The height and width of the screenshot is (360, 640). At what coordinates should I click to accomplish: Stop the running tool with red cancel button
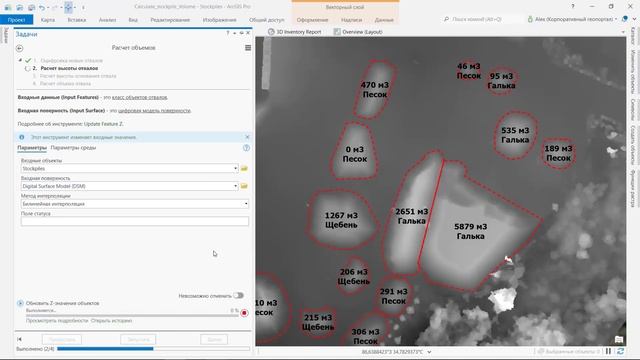(244, 313)
